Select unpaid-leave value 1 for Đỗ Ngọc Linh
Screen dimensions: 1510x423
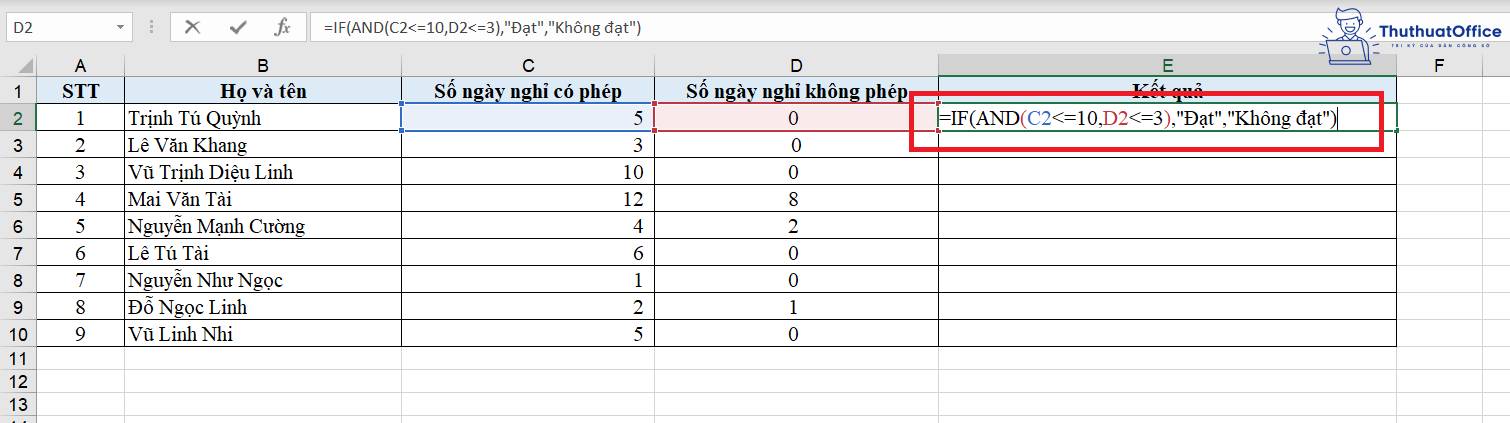point(796,307)
